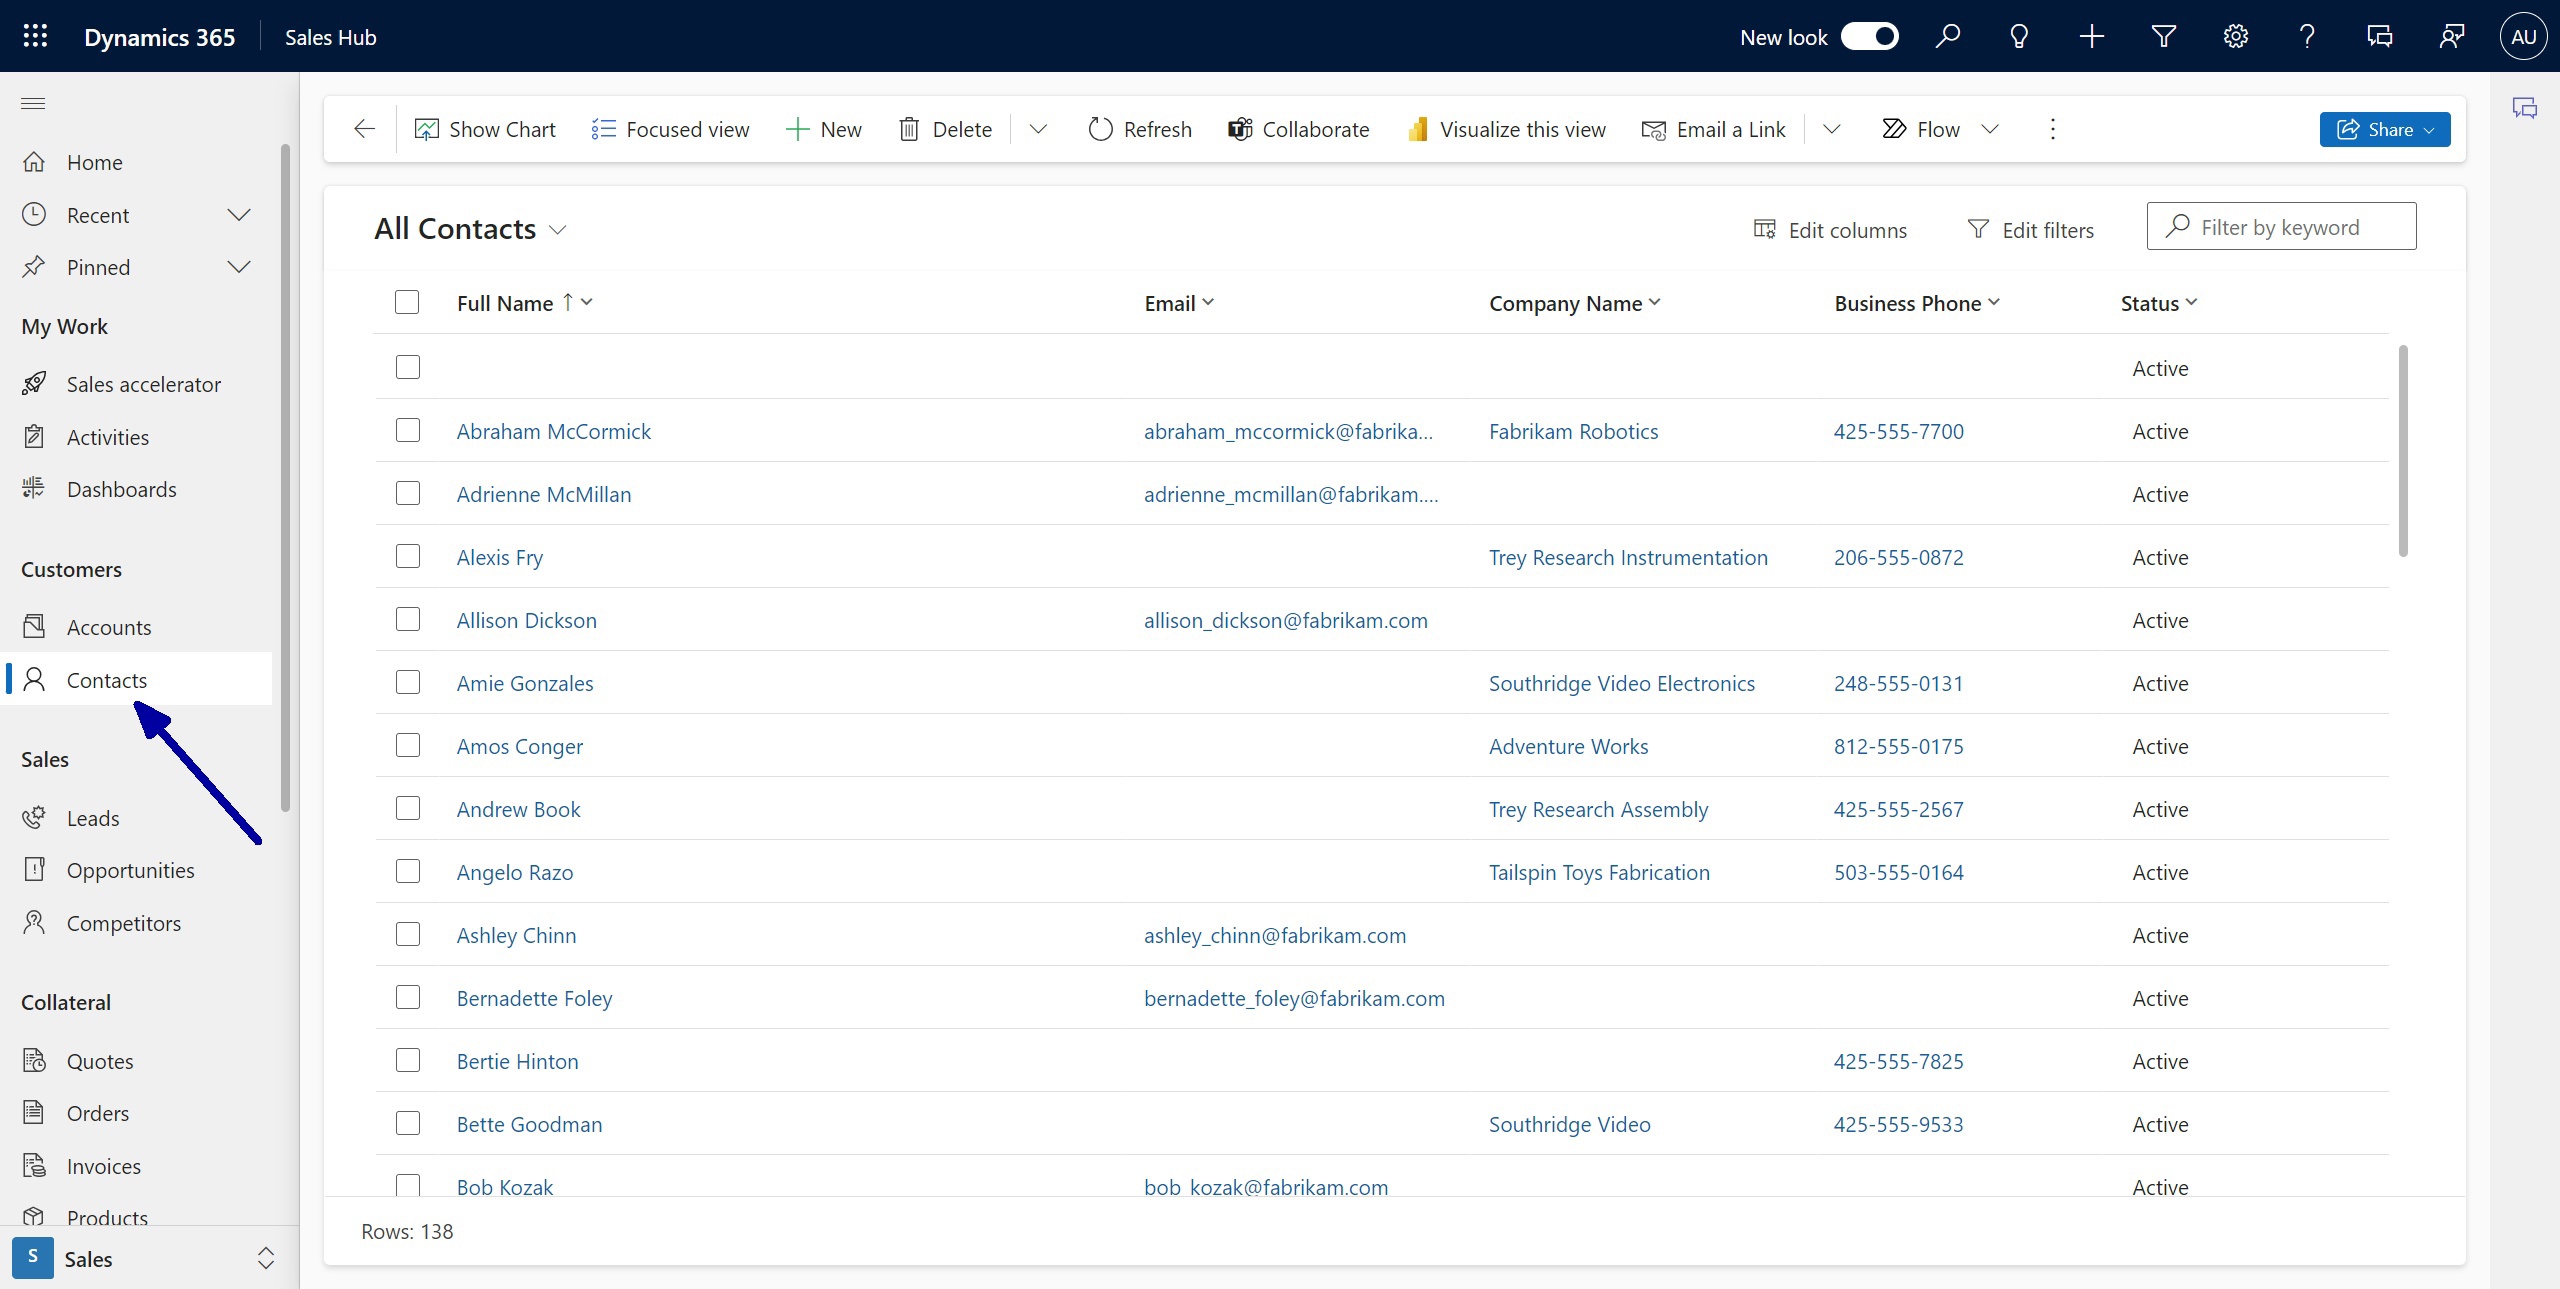Image resolution: width=2560 pixels, height=1289 pixels.
Task: Click Collaborate with Teams
Action: (x=1299, y=129)
